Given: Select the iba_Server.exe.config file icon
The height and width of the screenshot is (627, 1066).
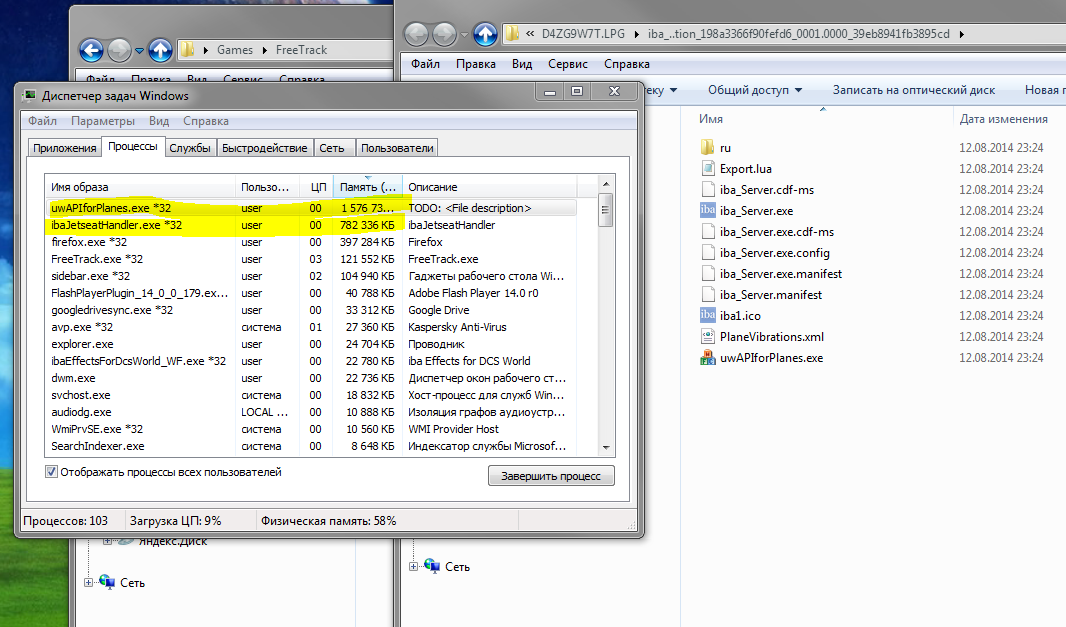Looking at the screenshot, I should [x=707, y=253].
